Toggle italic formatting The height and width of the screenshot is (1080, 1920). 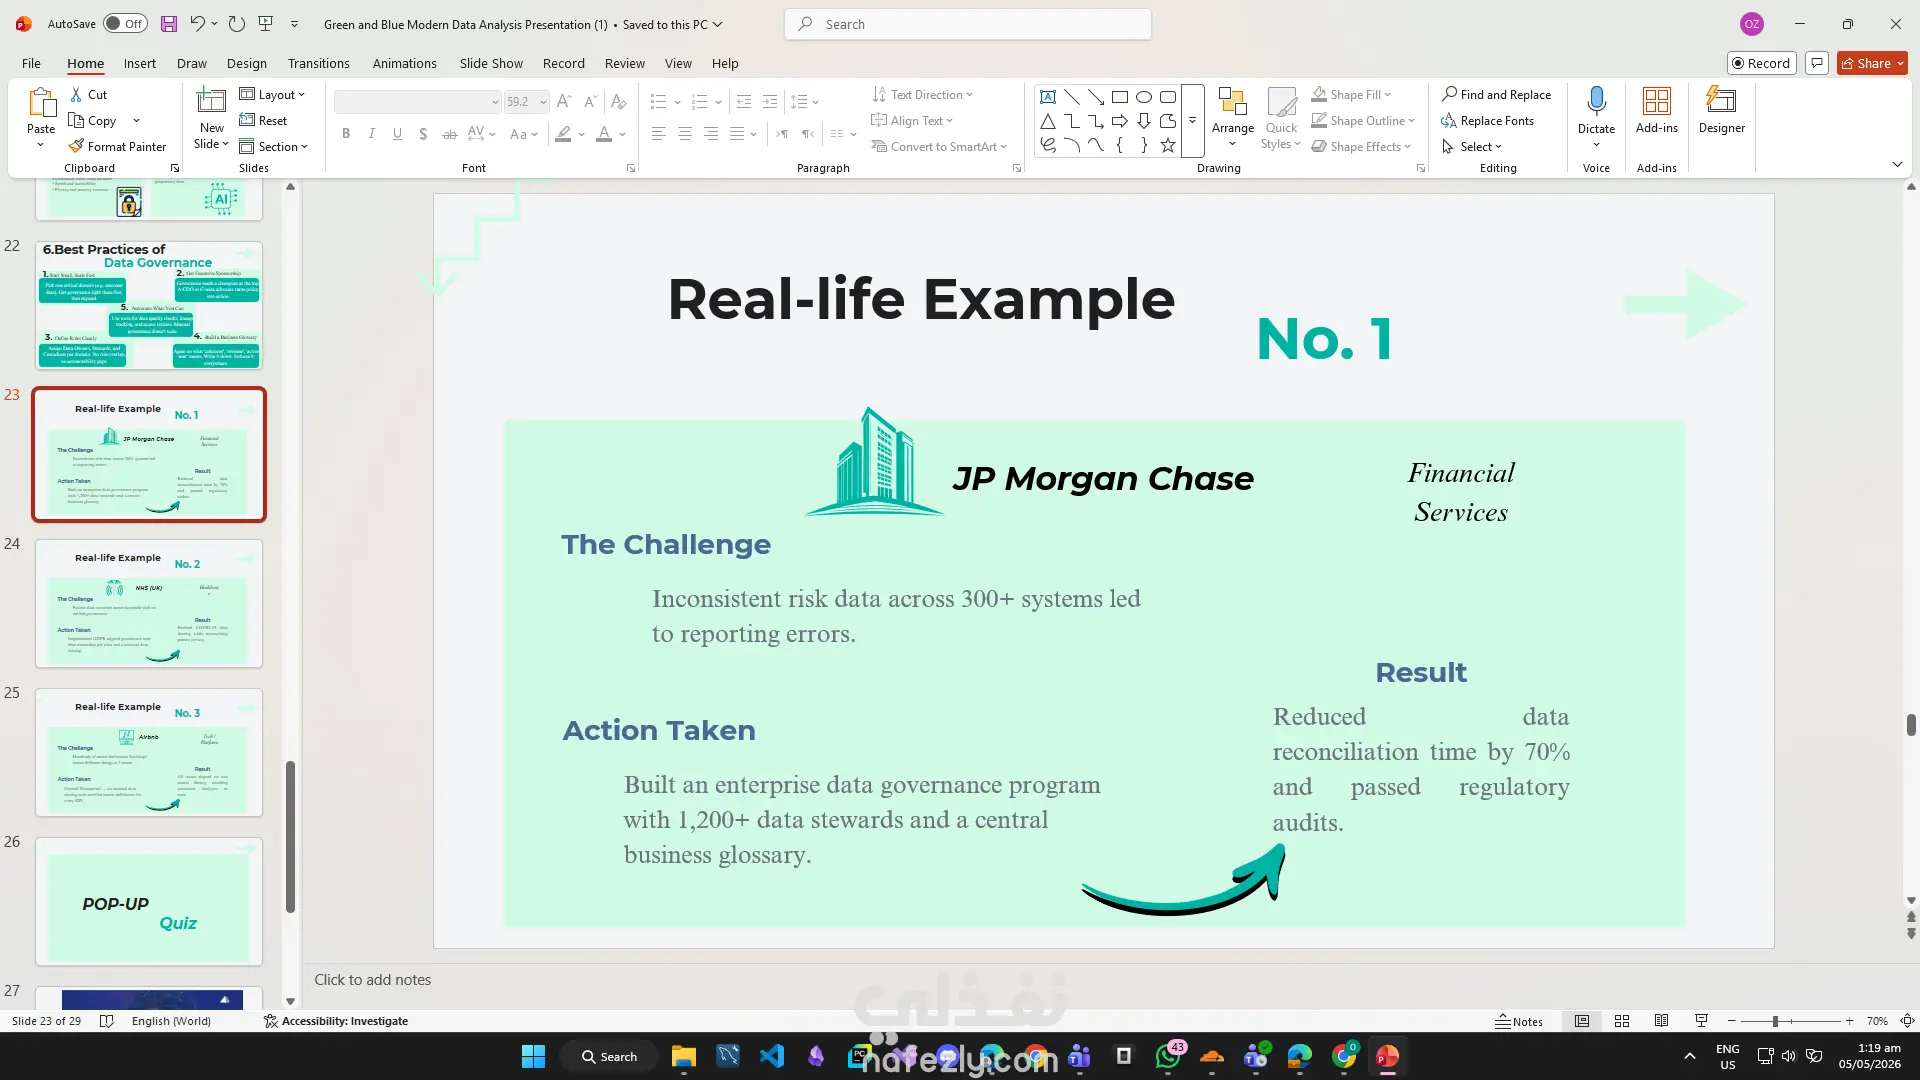tap(372, 133)
